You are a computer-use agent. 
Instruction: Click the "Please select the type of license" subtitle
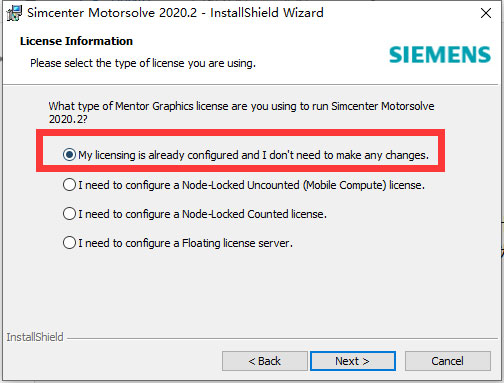(143, 63)
